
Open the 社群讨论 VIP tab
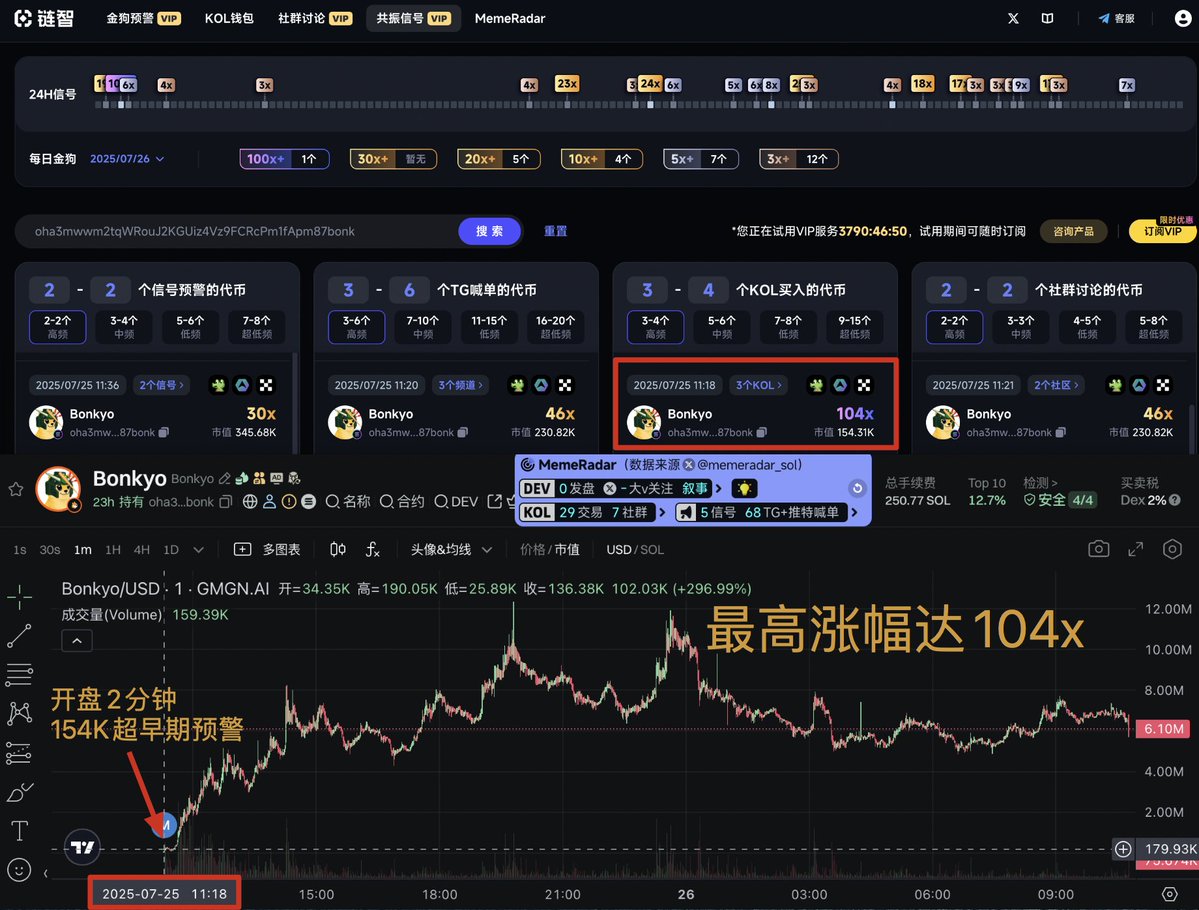click(314, 18)
